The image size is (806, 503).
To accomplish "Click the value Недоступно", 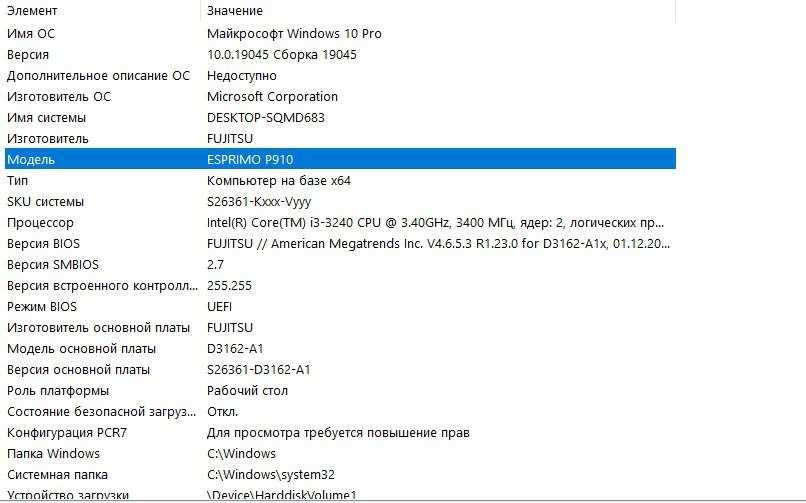I will pos(242,76).
